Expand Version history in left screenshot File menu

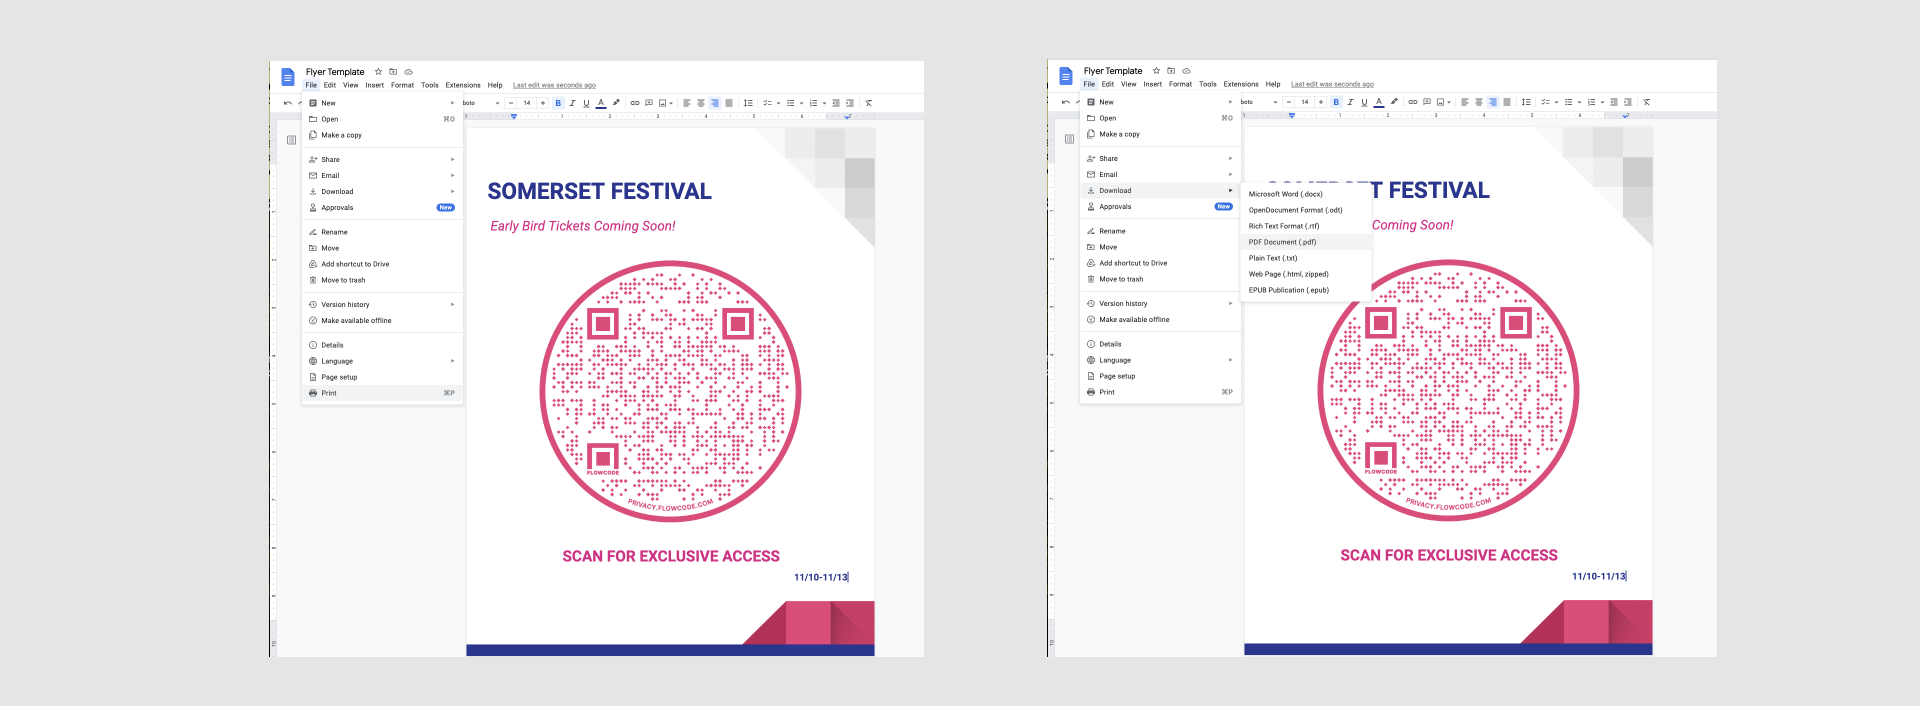point(382,304)
